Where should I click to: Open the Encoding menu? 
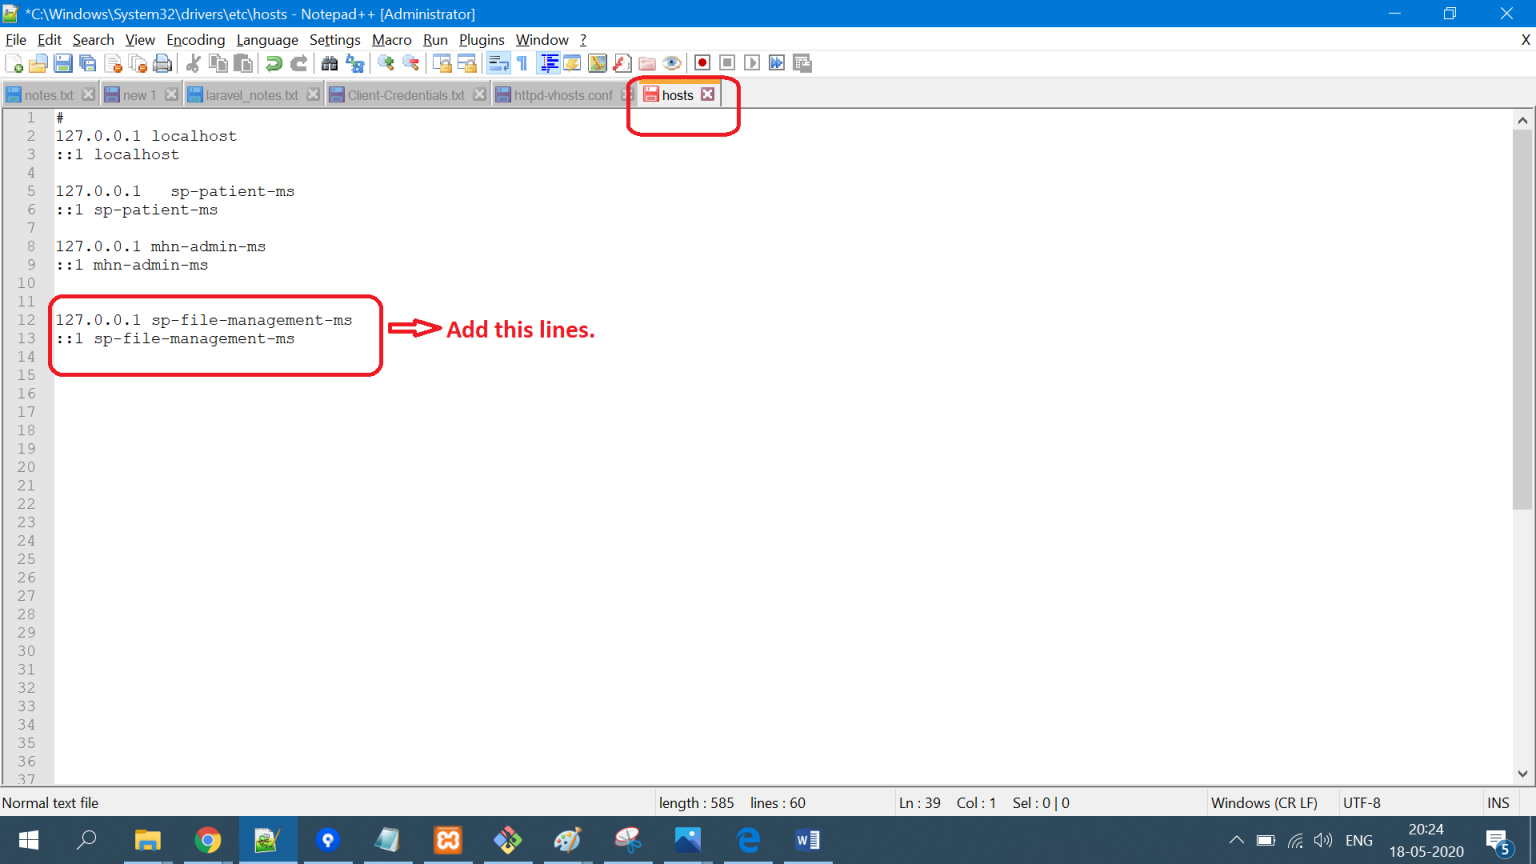point(196,40)
